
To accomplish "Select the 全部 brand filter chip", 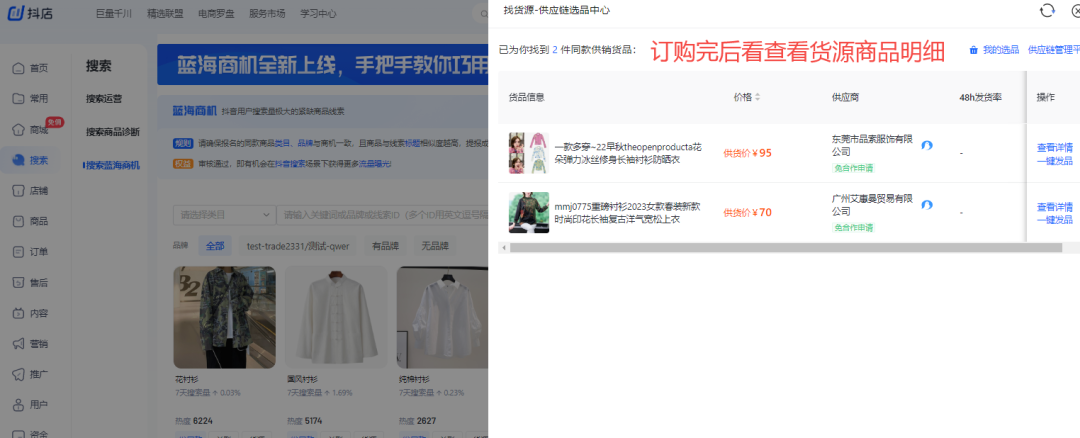I will (215, 246).
